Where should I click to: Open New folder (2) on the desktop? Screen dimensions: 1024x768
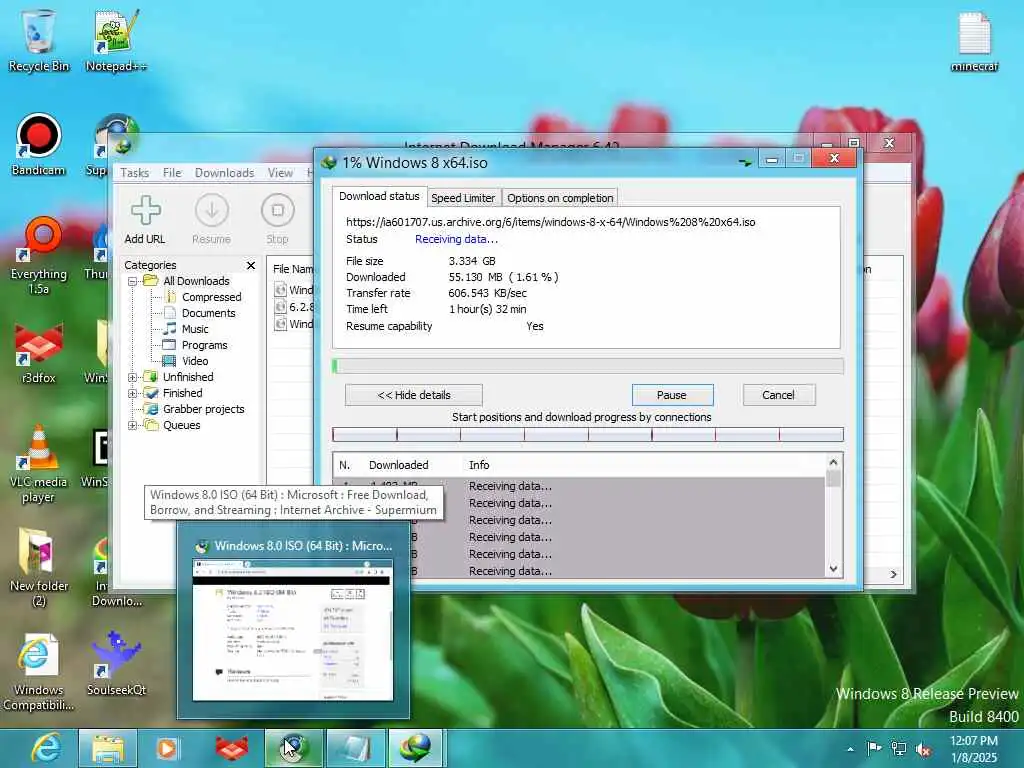coord(38,568)
